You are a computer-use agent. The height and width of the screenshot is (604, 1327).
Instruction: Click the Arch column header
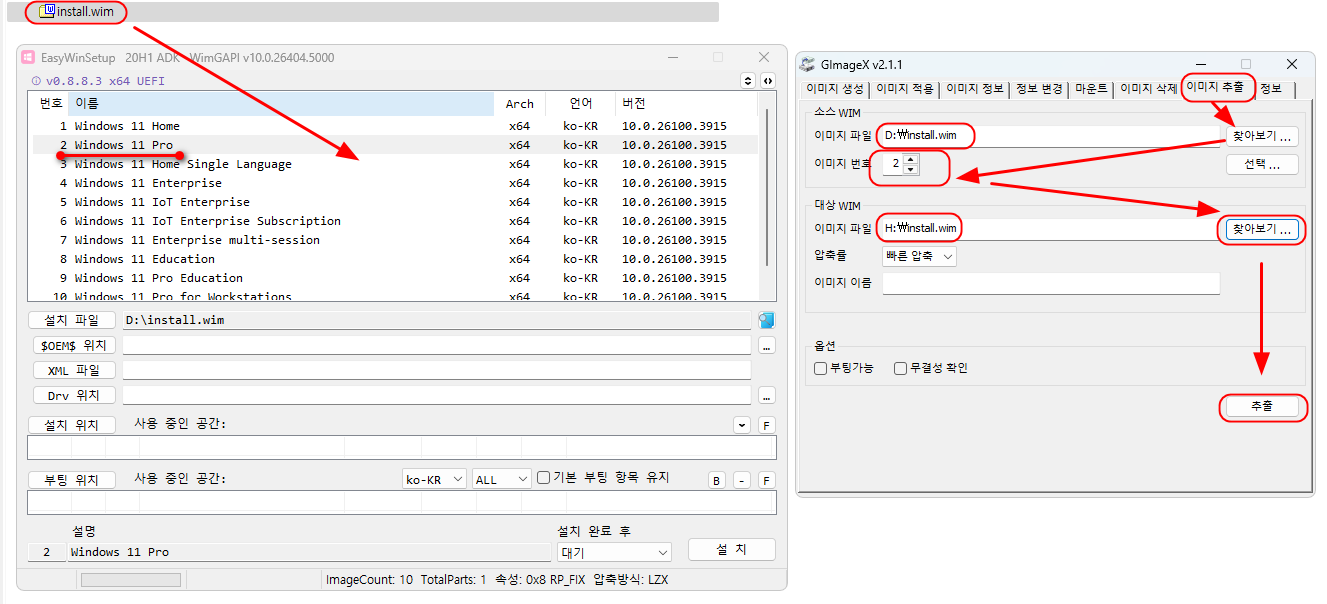pos(520,103)
